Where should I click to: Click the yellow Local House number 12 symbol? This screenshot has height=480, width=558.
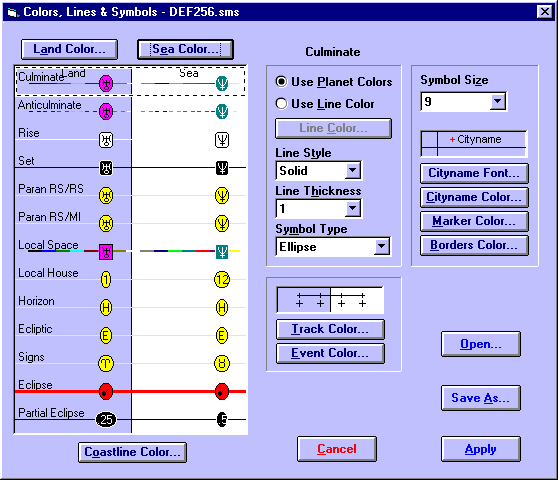[x=222, y=280]
